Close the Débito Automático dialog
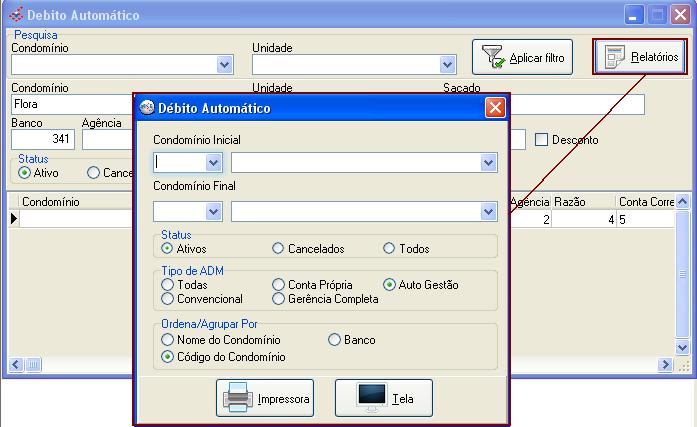 [x=494, y=108]
